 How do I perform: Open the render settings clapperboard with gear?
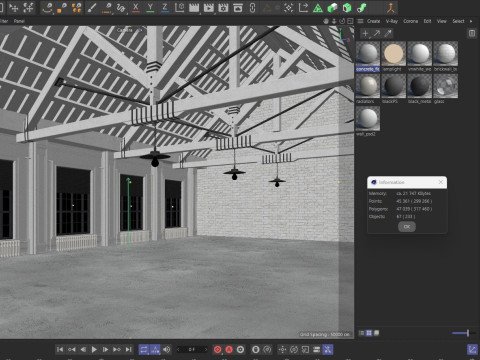coord(223,7)
